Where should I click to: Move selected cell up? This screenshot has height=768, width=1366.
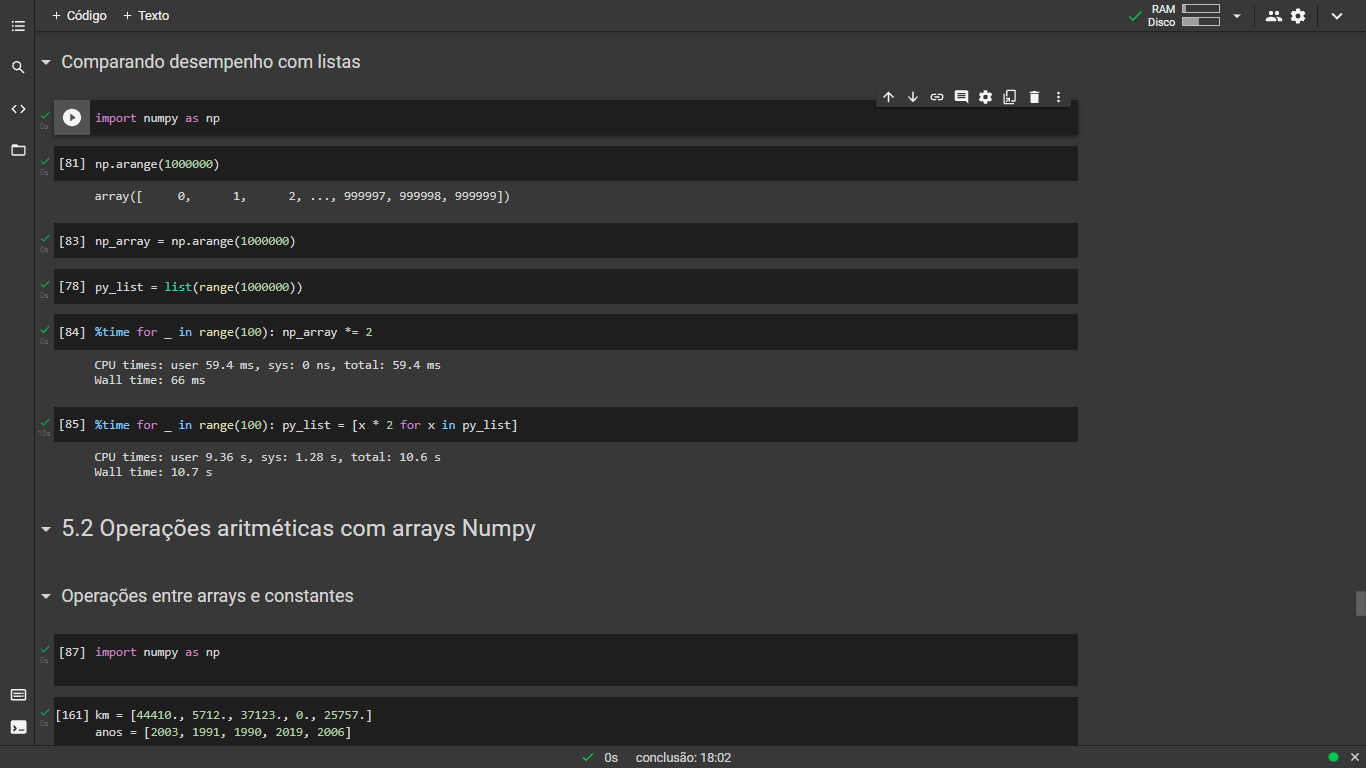pos(888,97)
